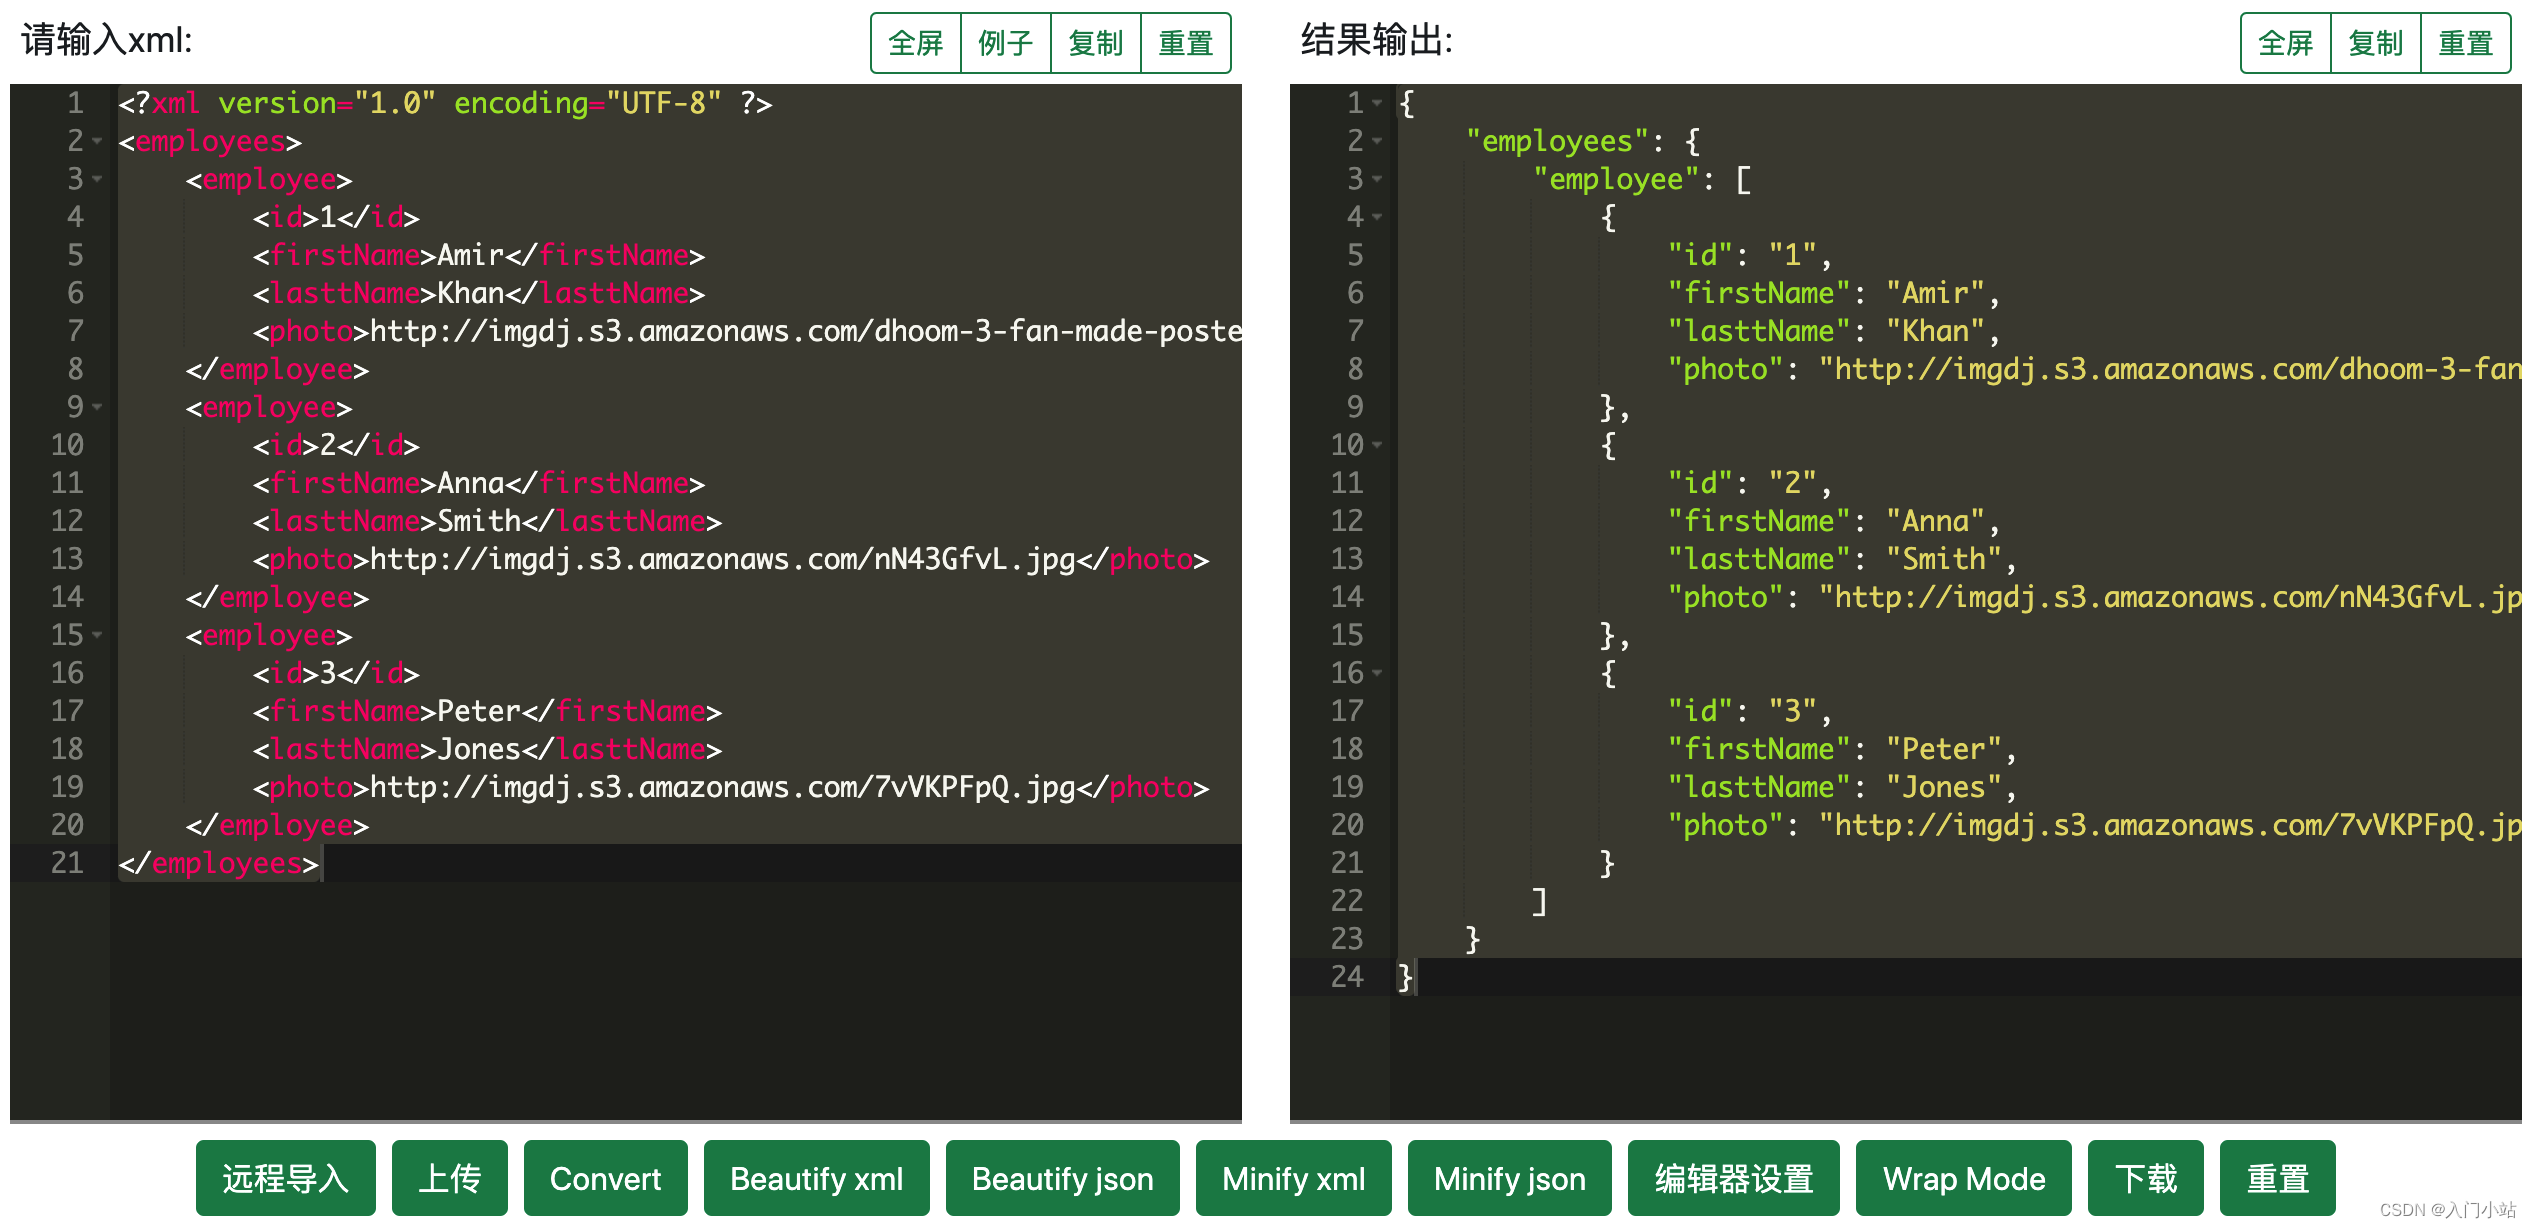Click empty area below XML code in input editor
The height and width of the screenshot is (1228, 2532).
tap(676, 1000)
